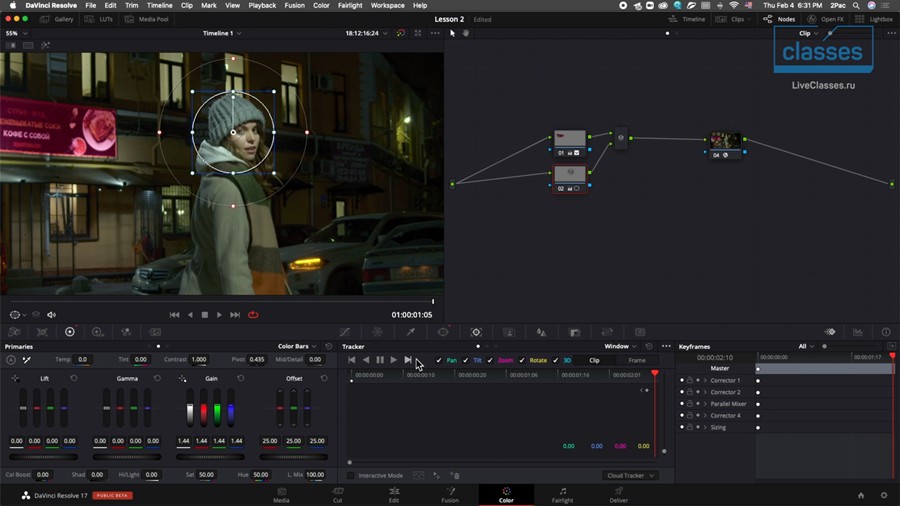Image resolution: width=900 pixels, height=506 pixels.
Task: Open Color Warper palette icon
Action: pyautogui.click(x=378, y=332)
